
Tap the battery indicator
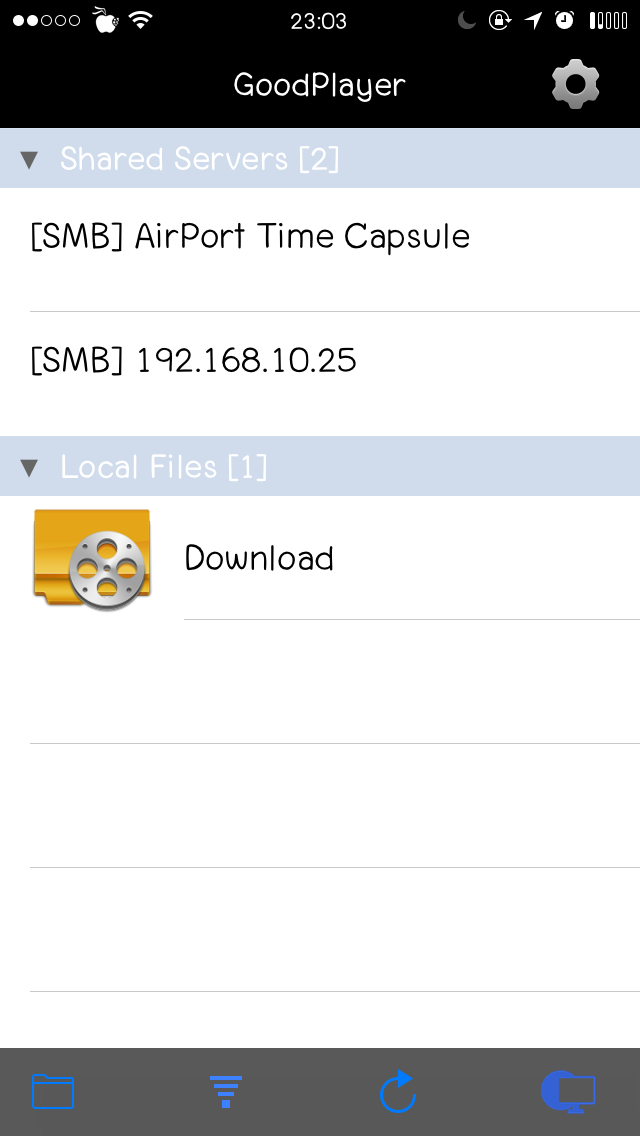pos(608,20)
